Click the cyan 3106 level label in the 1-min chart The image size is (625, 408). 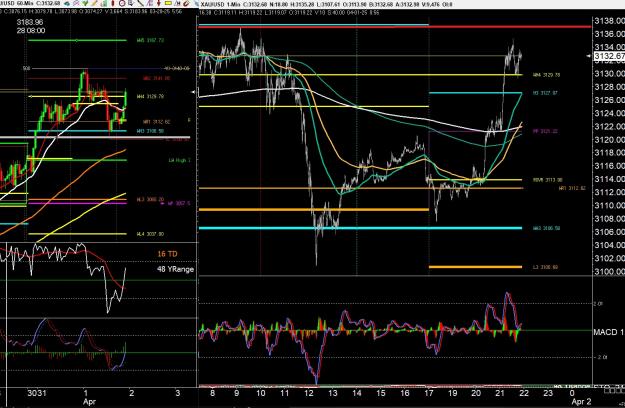546,228
